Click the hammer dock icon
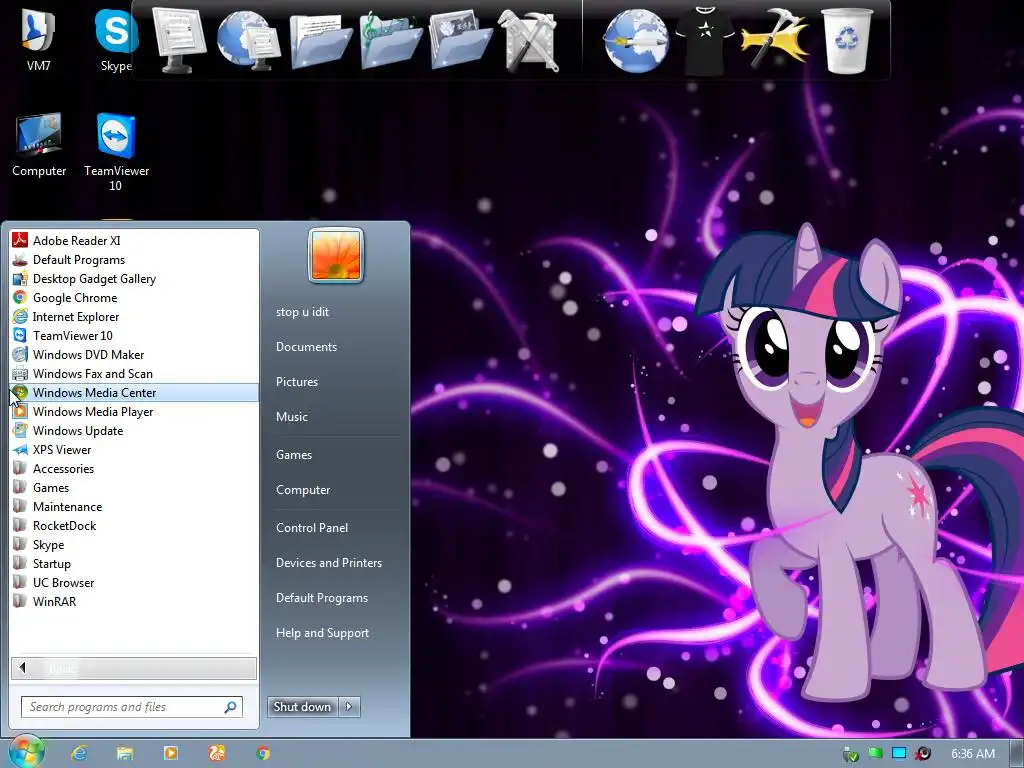 pos(775,39)
